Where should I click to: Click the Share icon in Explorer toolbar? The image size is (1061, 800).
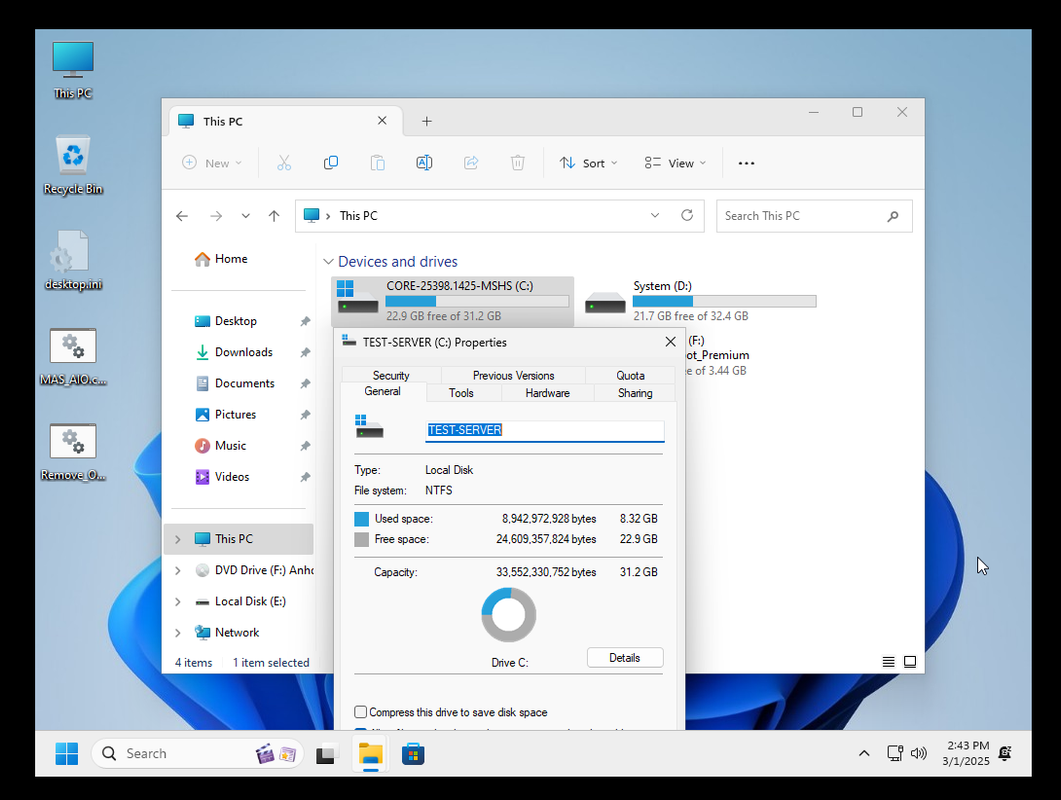click(471, 163)
